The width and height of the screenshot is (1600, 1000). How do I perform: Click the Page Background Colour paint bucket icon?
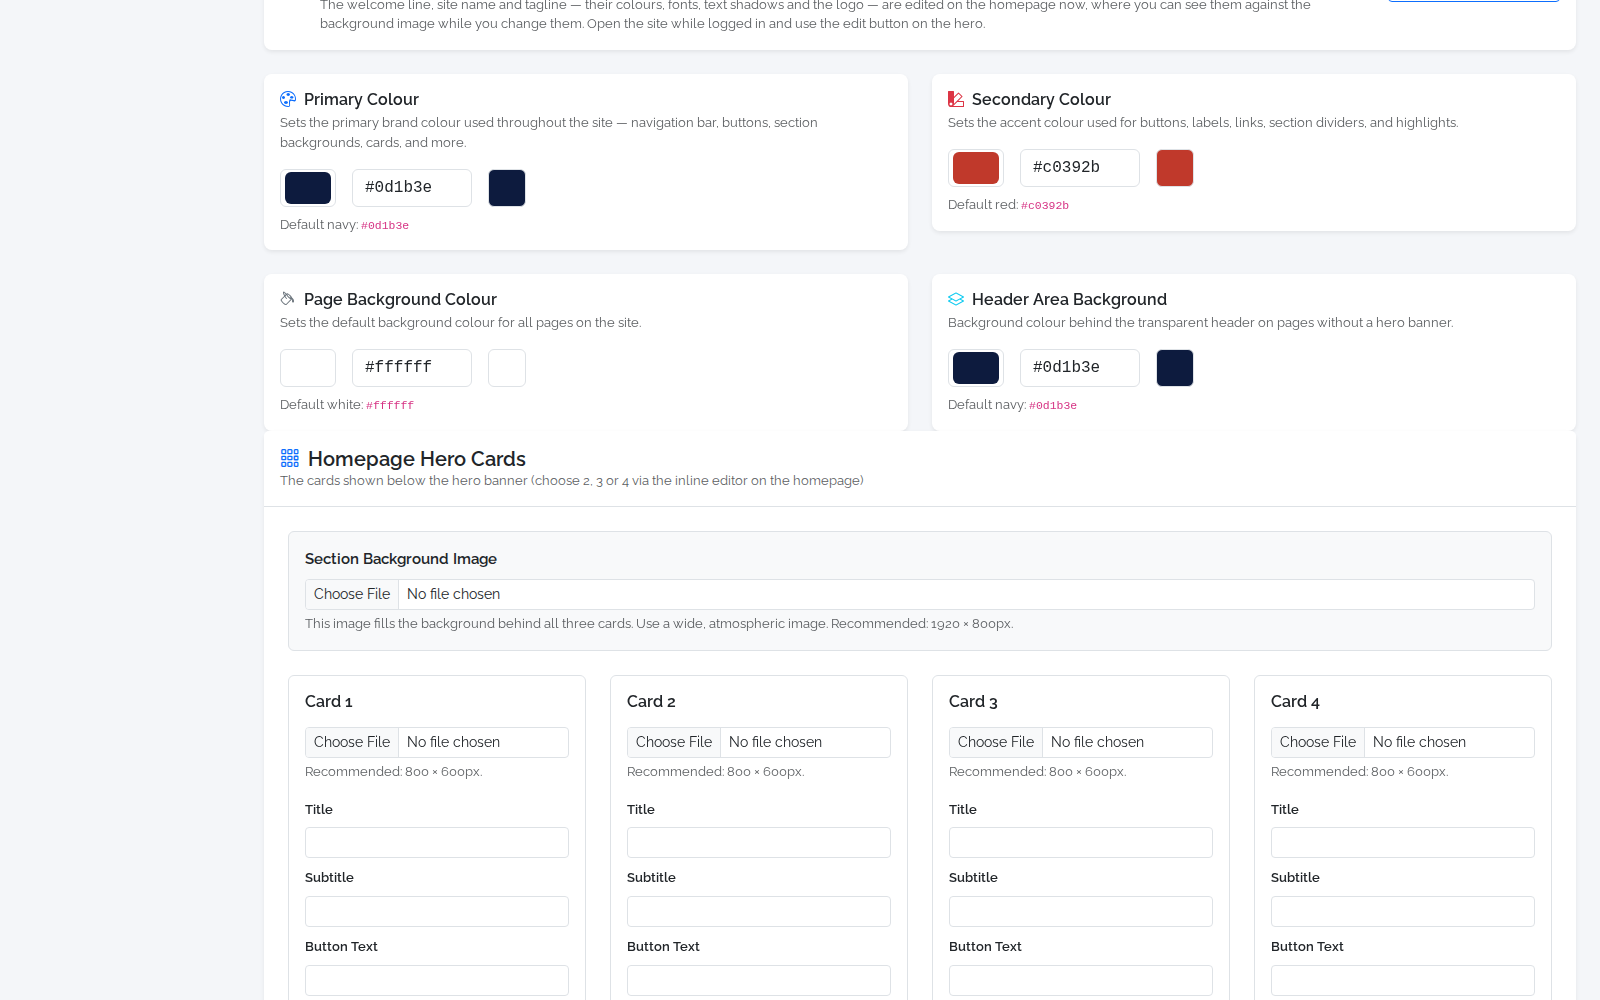click(288, 299)
